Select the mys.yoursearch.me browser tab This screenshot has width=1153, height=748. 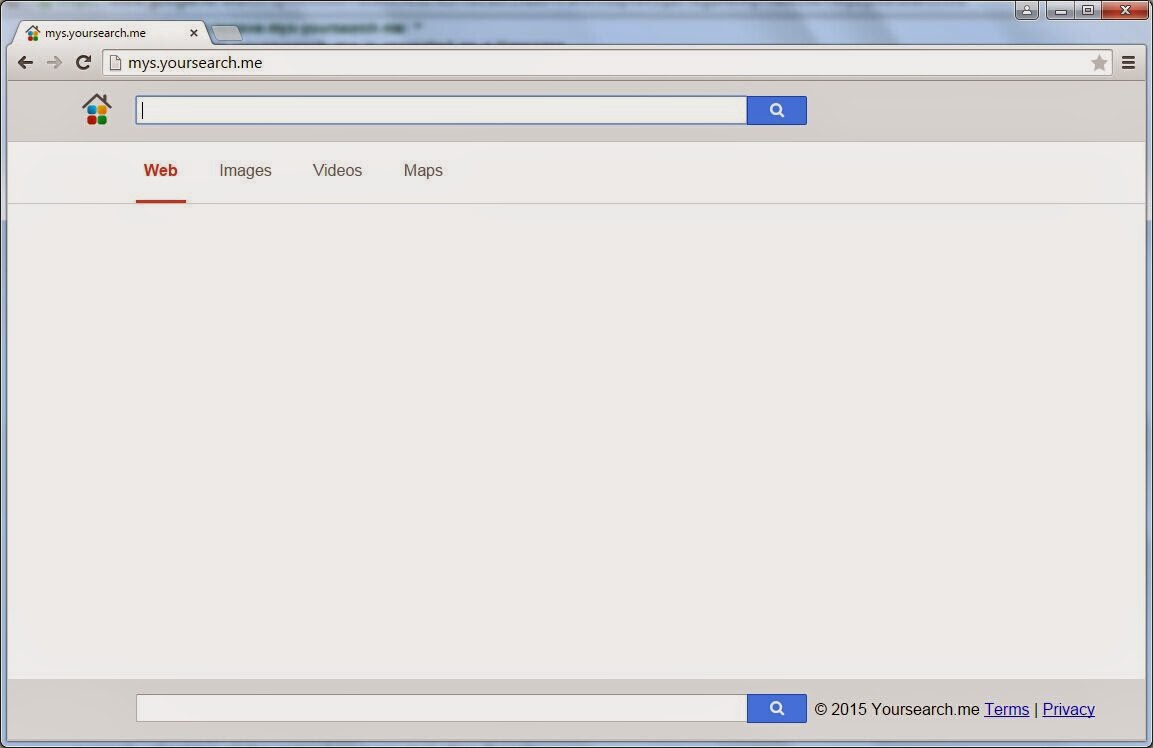[x=110, y=33]
